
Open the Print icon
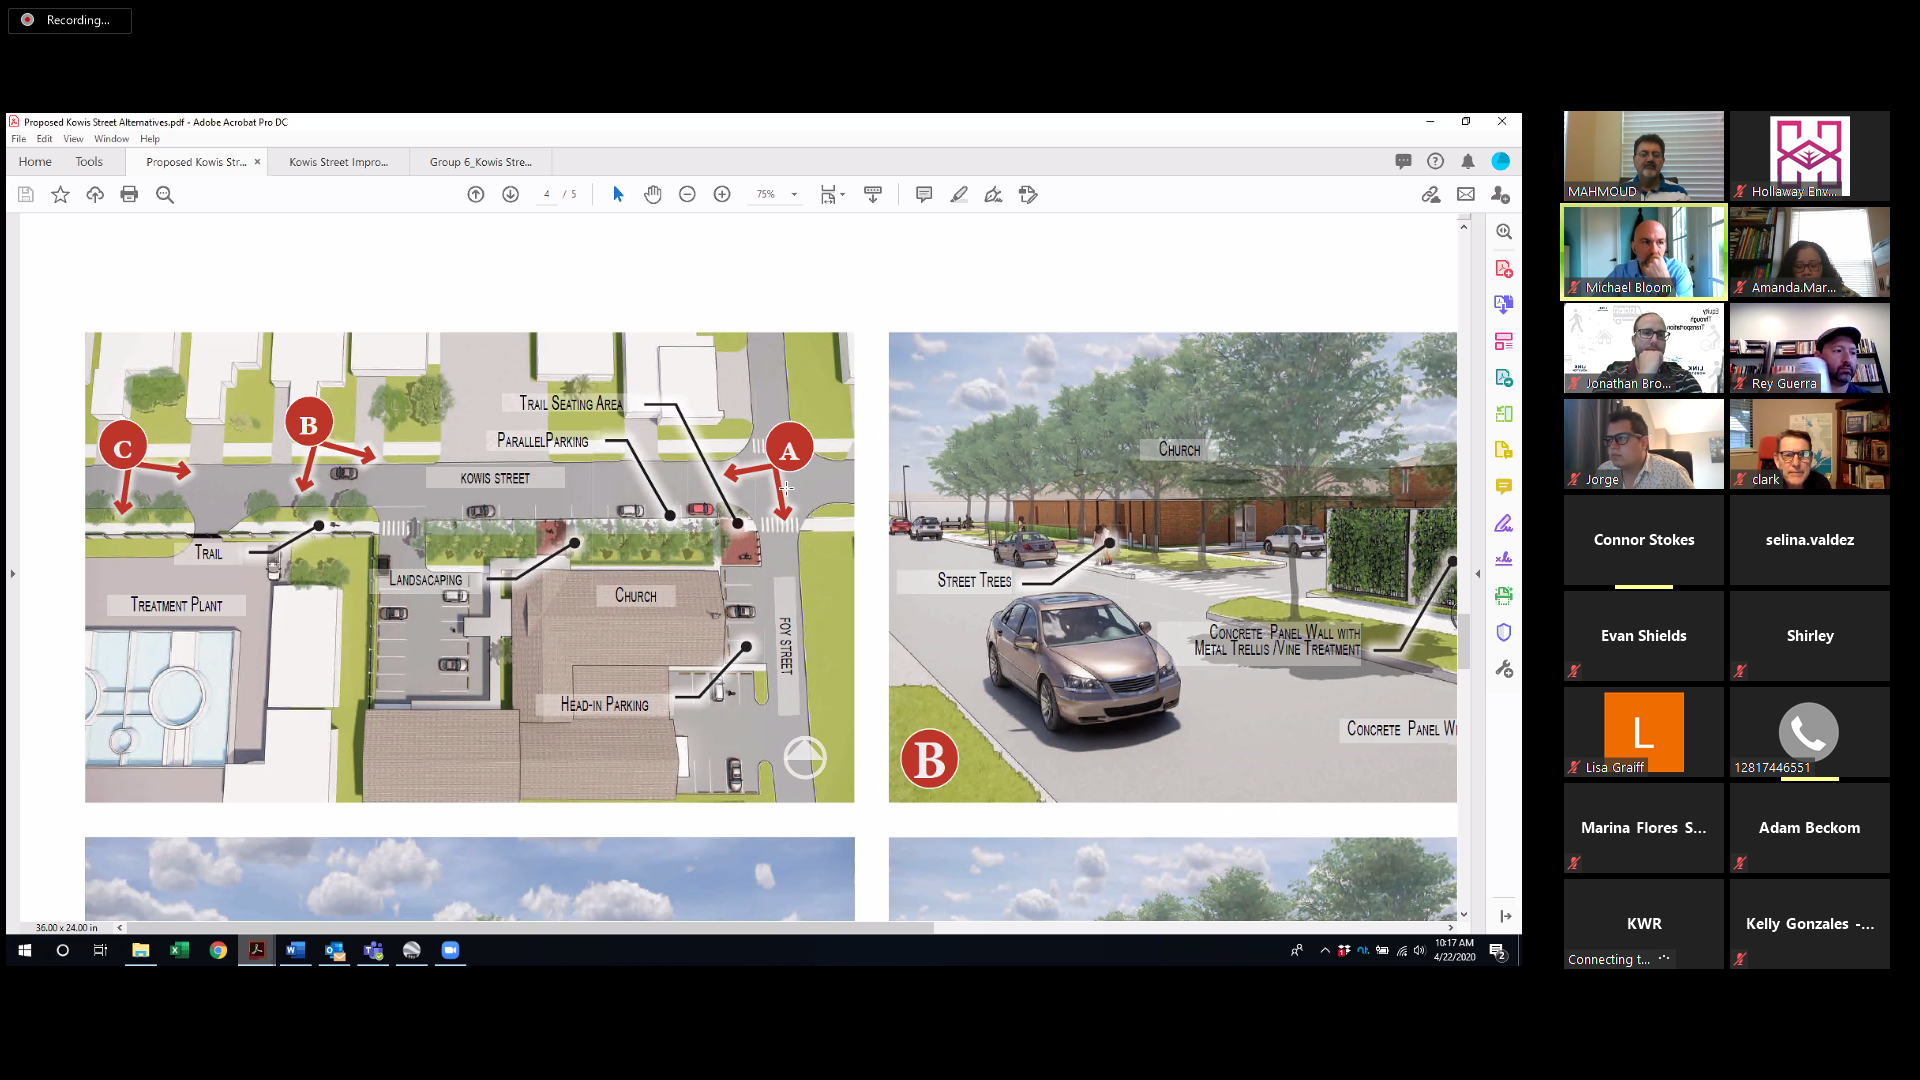tap(129, 195)
